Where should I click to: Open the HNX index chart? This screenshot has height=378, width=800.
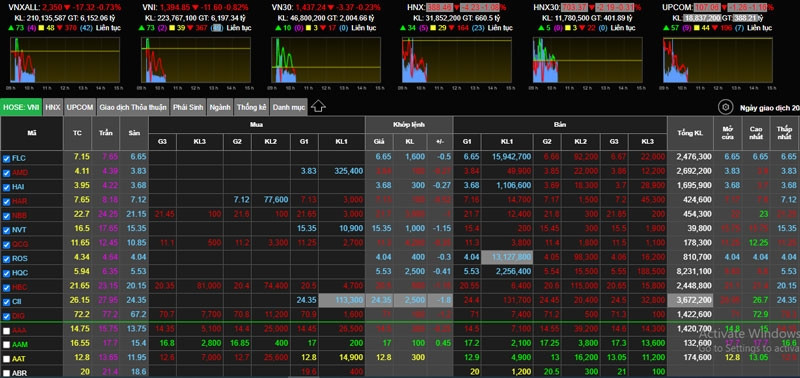(x=457, y=60)
